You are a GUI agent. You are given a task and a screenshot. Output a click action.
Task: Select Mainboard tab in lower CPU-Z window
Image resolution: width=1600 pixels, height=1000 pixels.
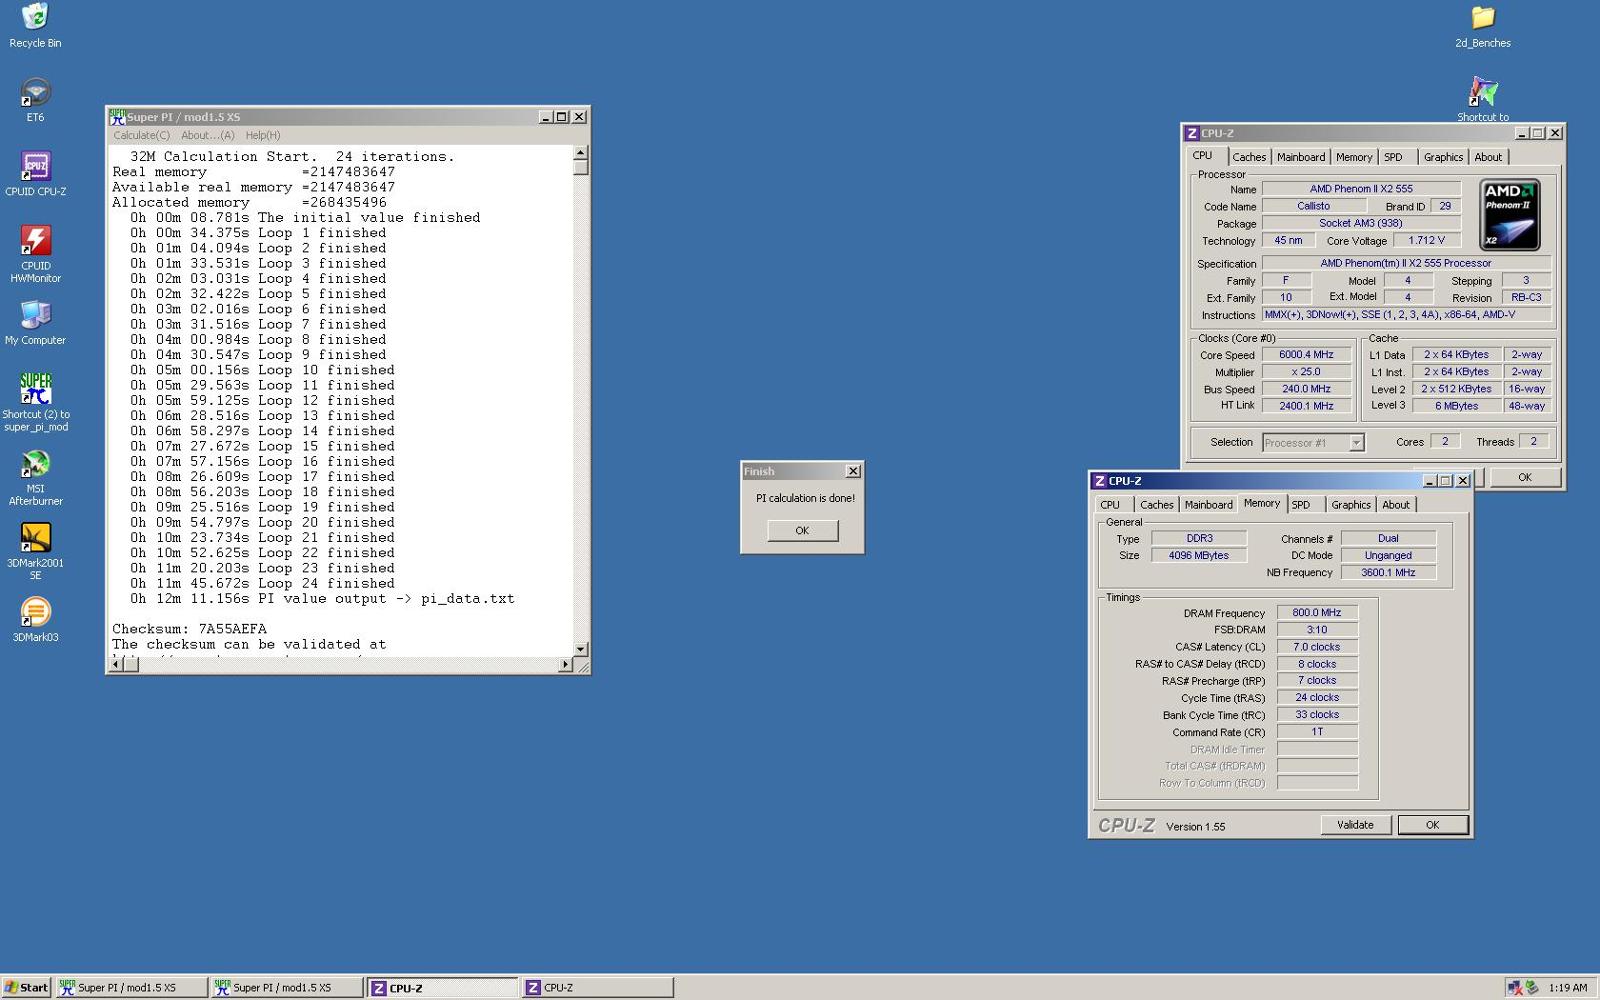[x=1209, y=505]
